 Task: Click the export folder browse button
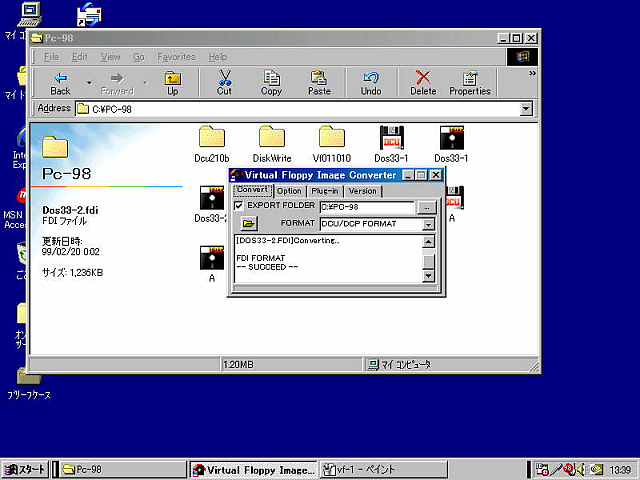[x=427, y=207]
